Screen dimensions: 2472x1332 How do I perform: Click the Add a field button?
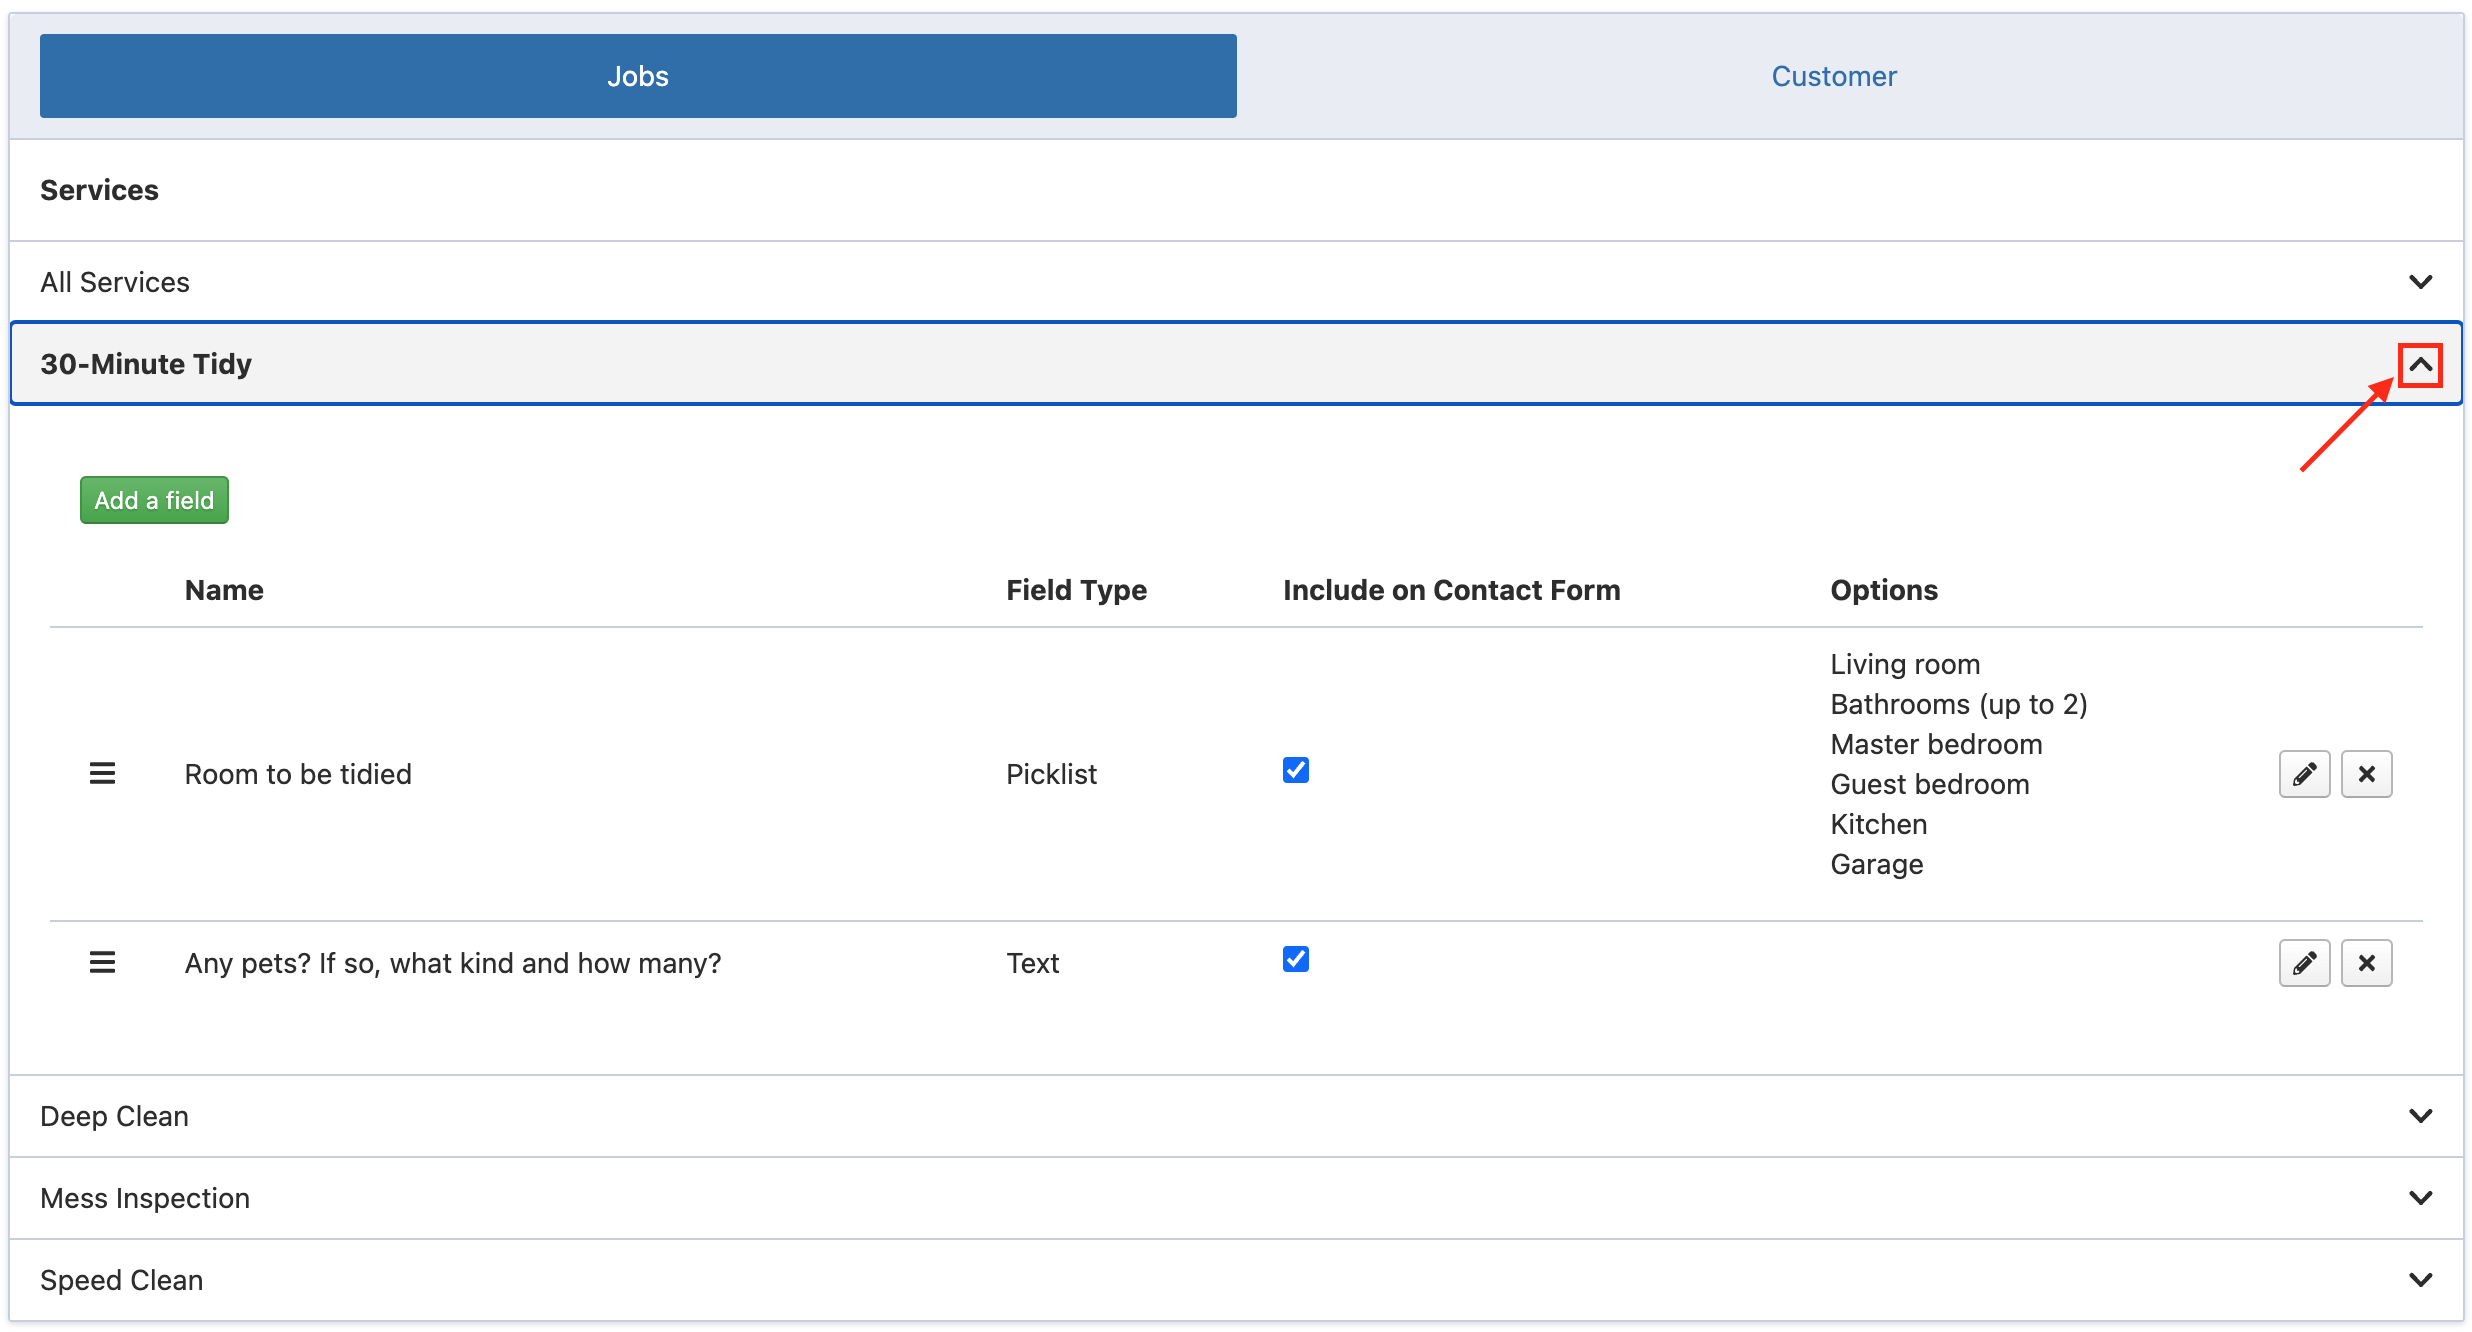154,500
